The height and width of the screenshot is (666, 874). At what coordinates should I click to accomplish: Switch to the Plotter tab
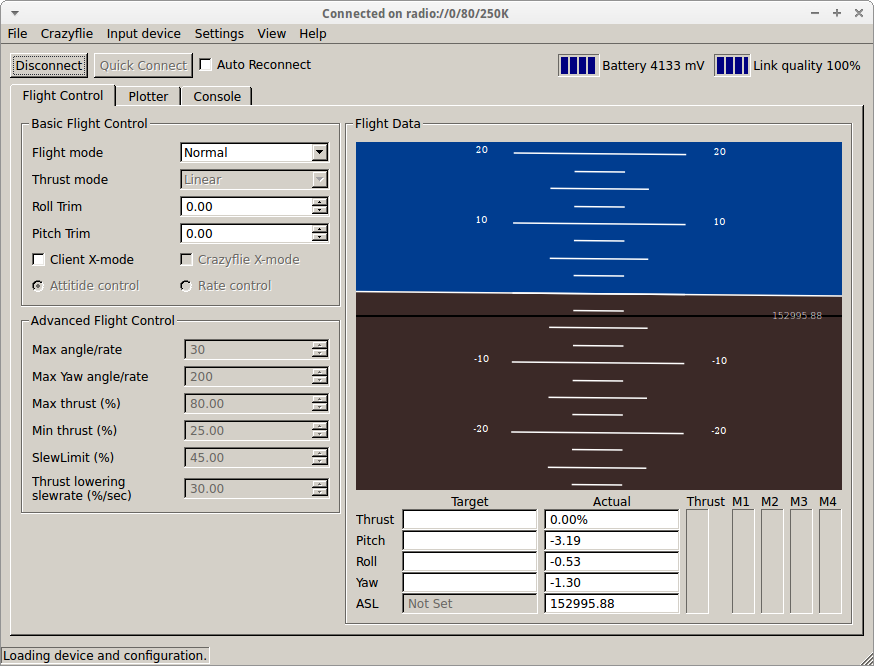click(x=148, y=97)
